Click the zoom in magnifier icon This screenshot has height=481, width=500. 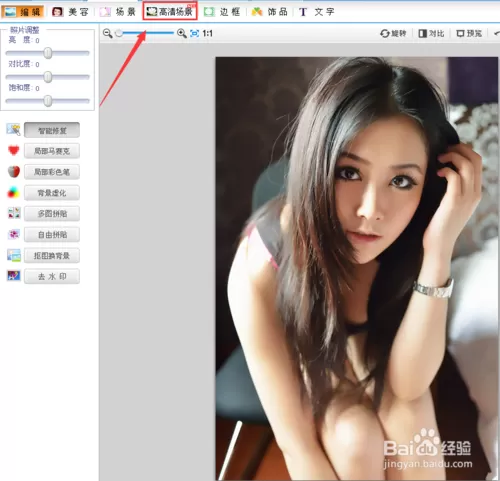(x=181, y=33)
